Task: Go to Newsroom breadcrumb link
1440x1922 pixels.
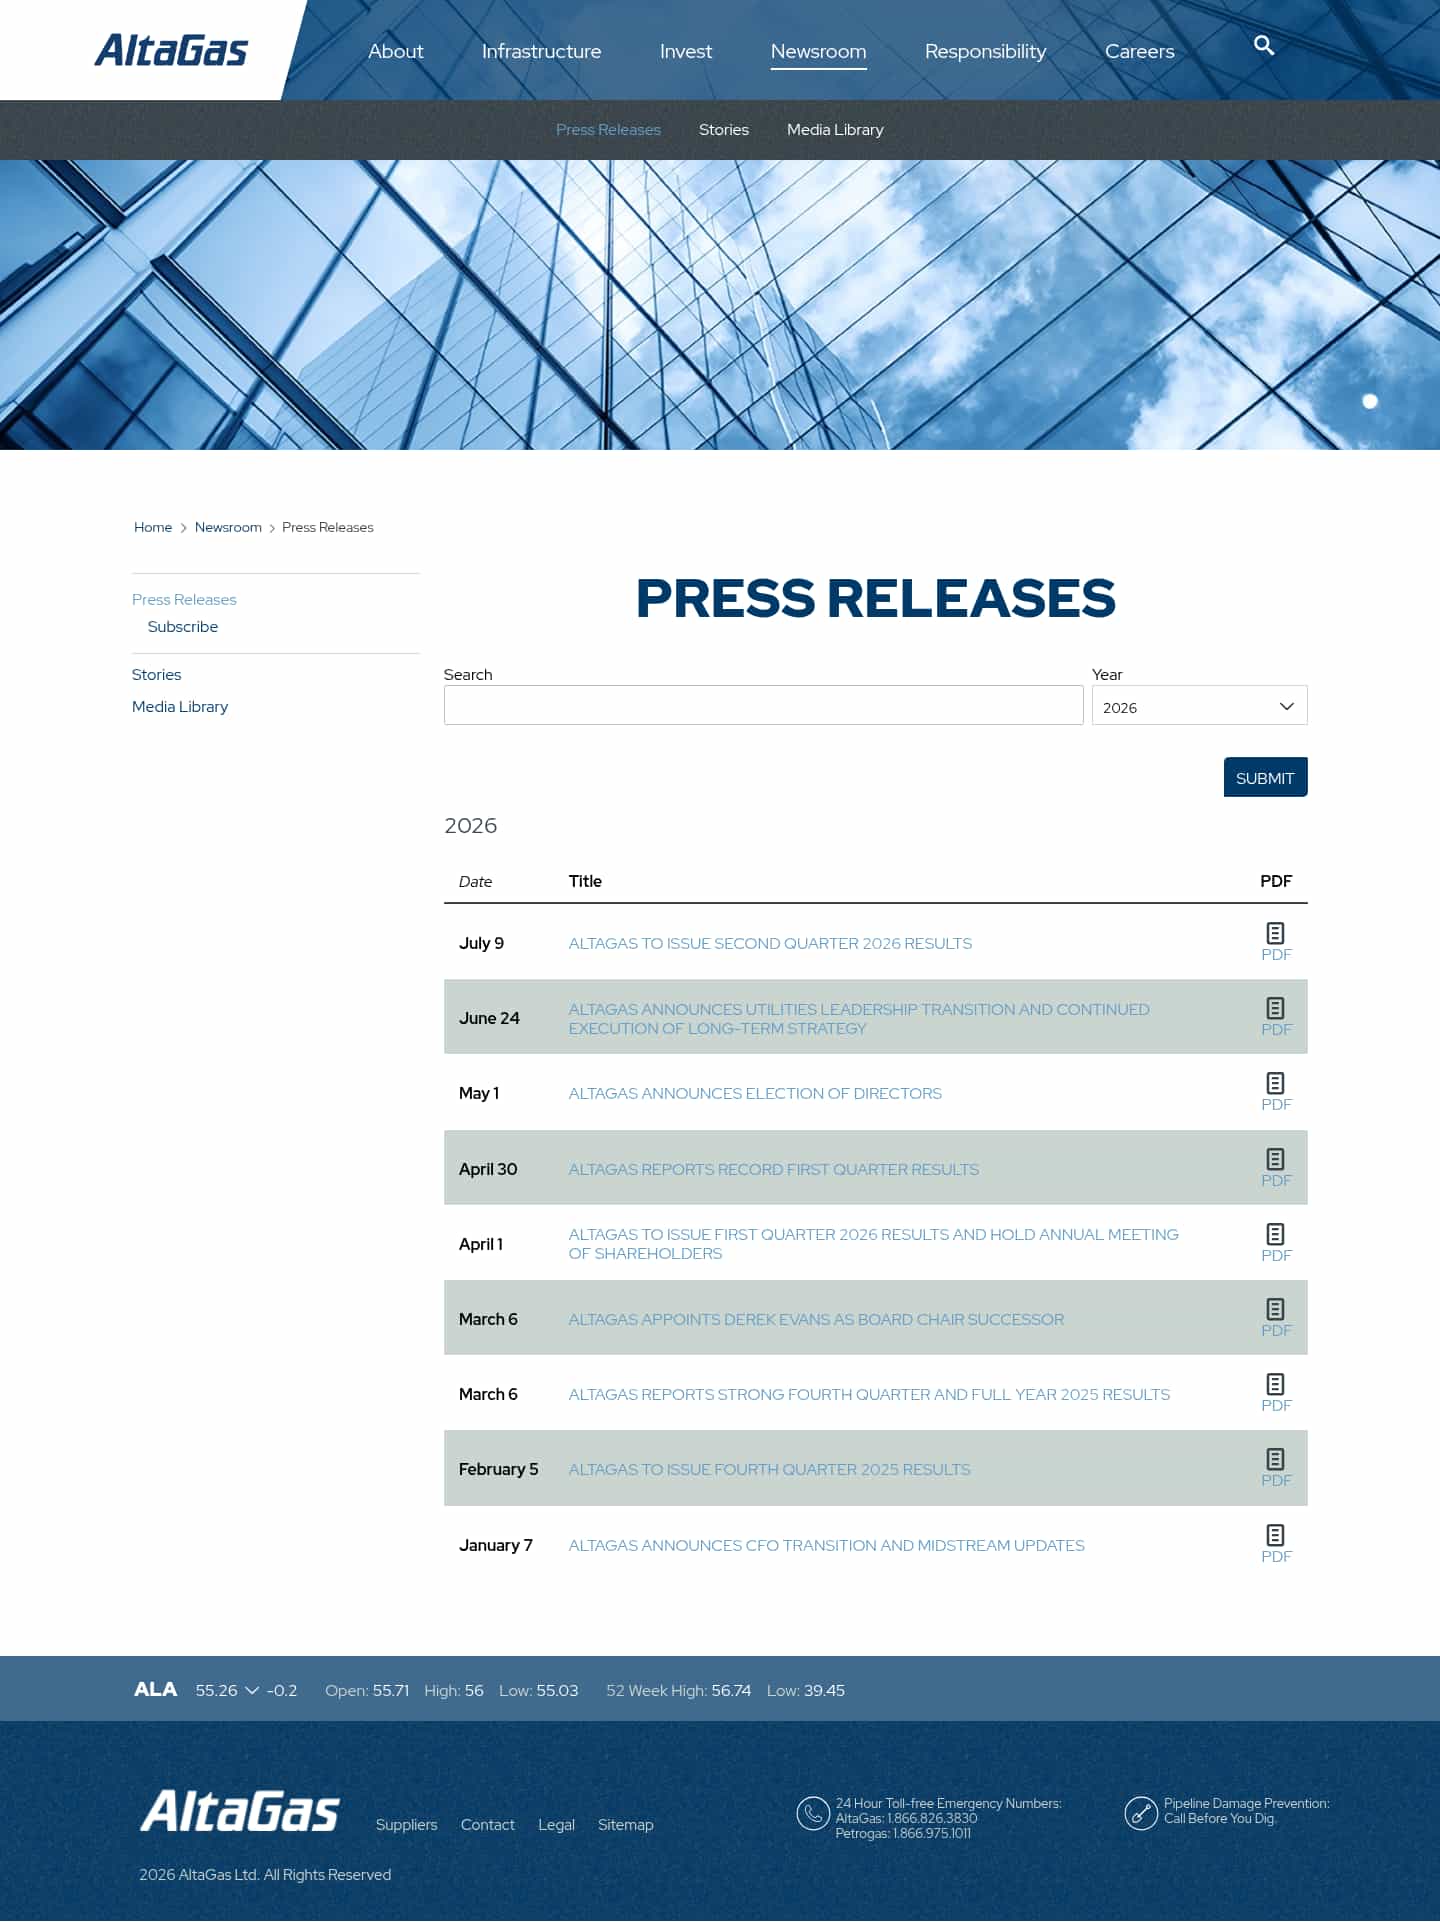Action: coord(228,527)
